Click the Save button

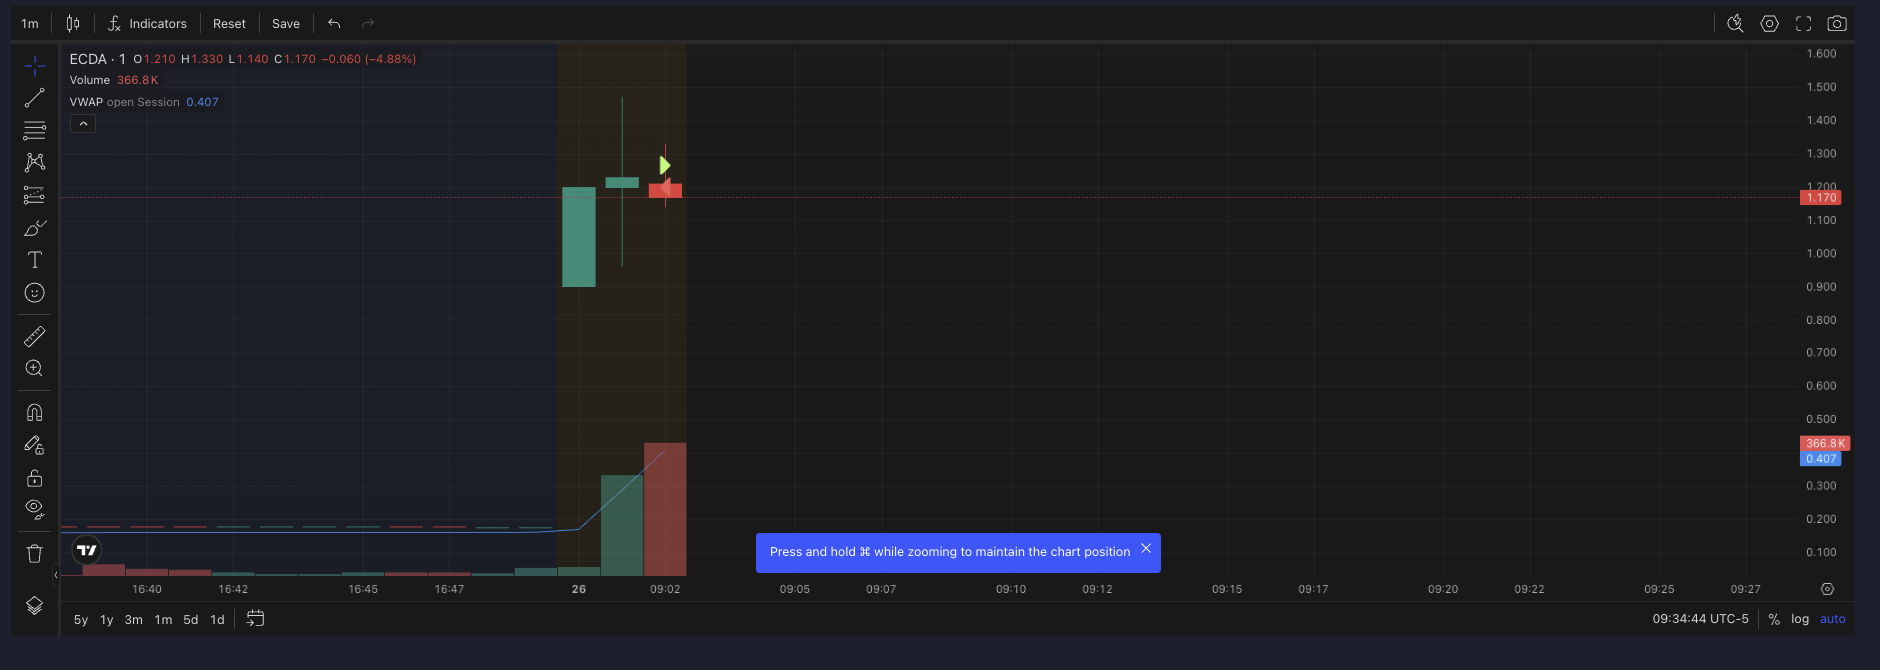coord(286,23)
